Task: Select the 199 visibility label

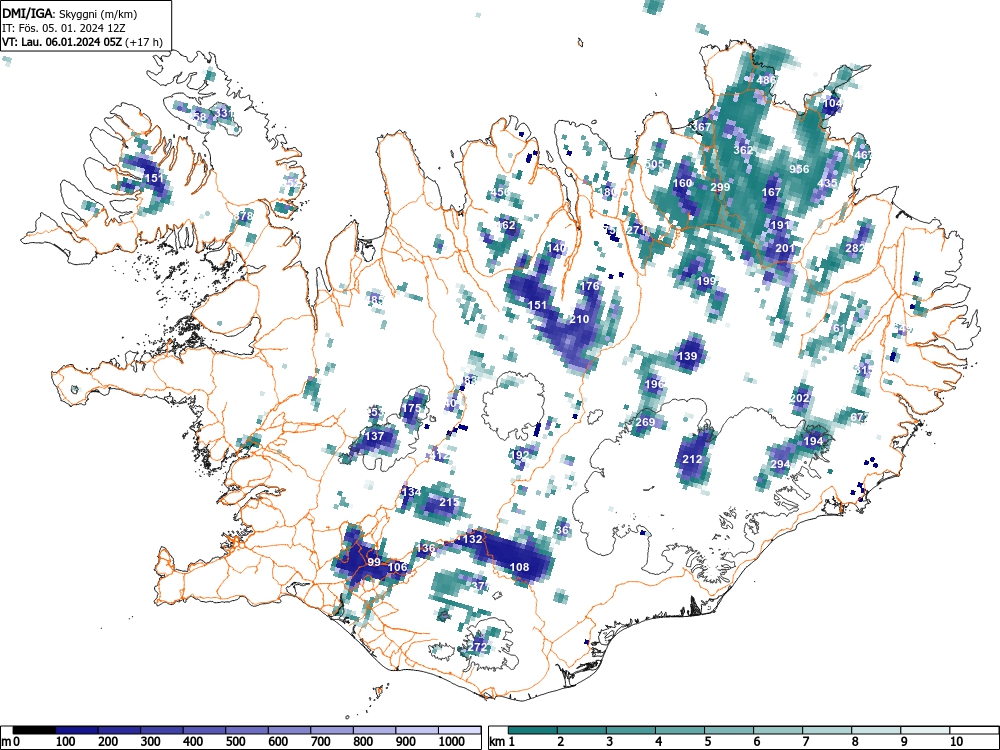Action: (x=707, y=281)
